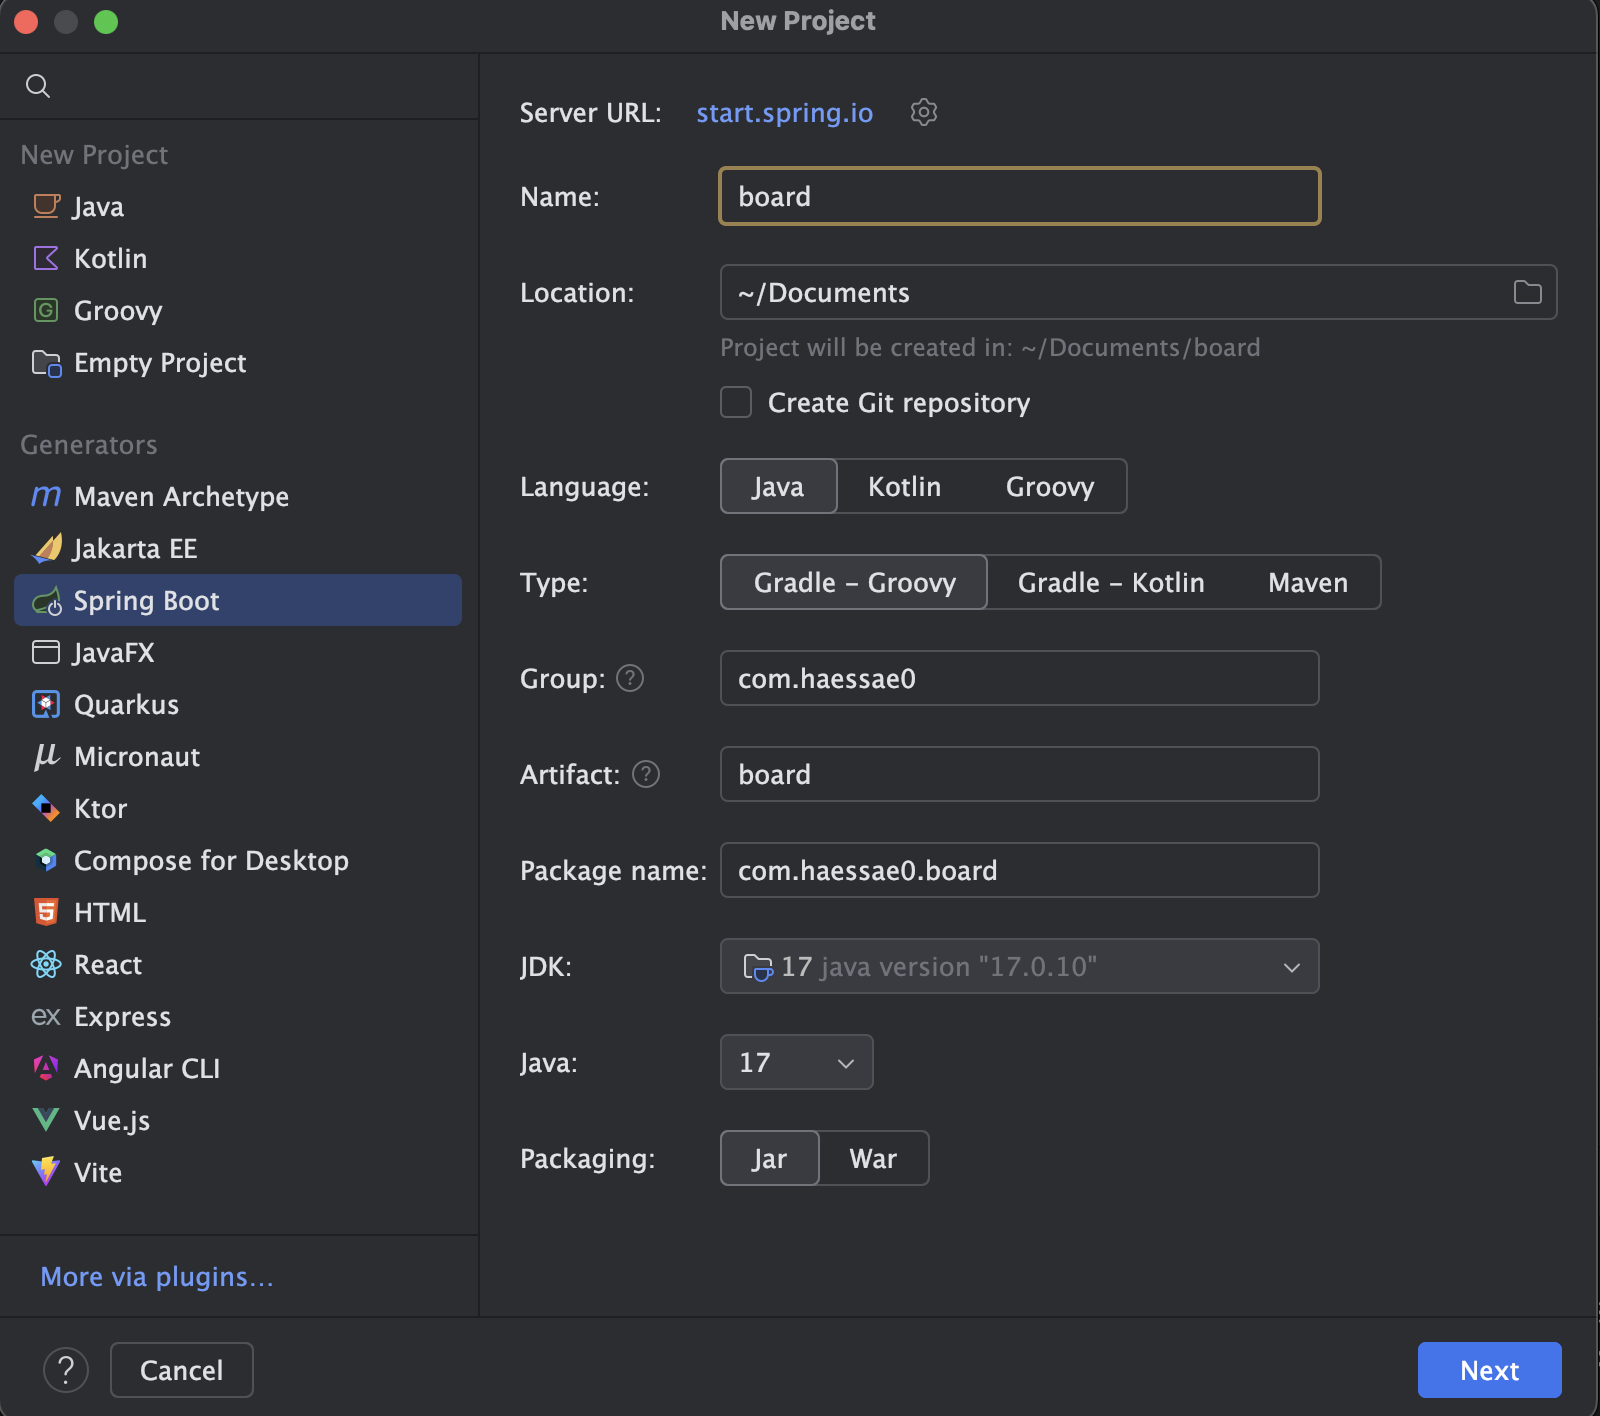Select the Express generator icon
The image size is (1600, 1416).
coord(46,1016)
